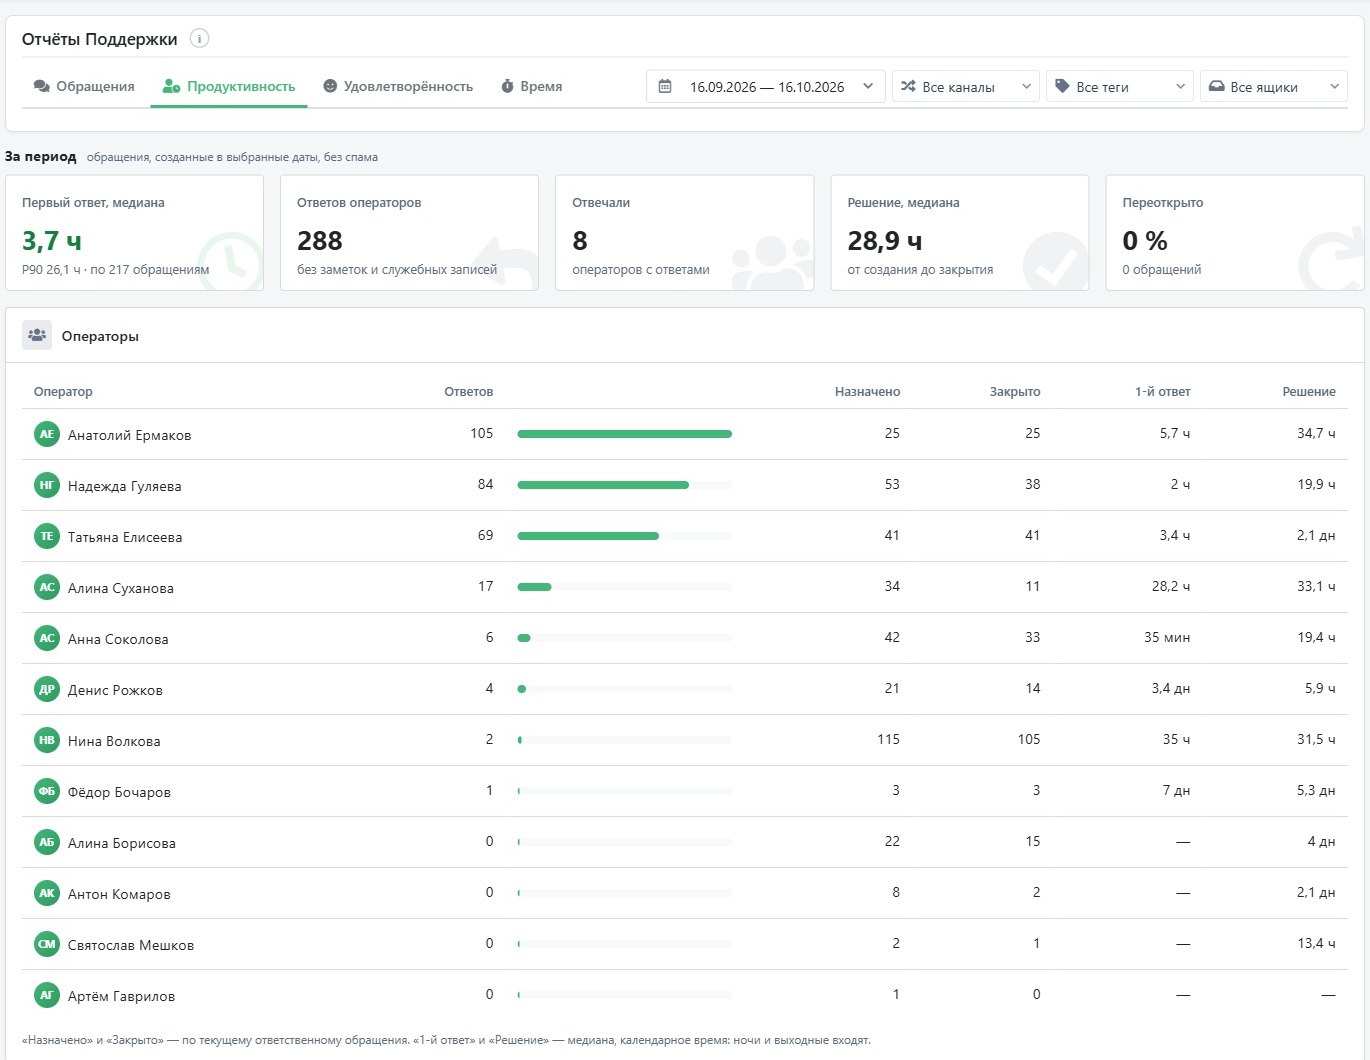Open the Время tab
Viewport: 1370px width, 1060px height.
(x=531, y=87)
